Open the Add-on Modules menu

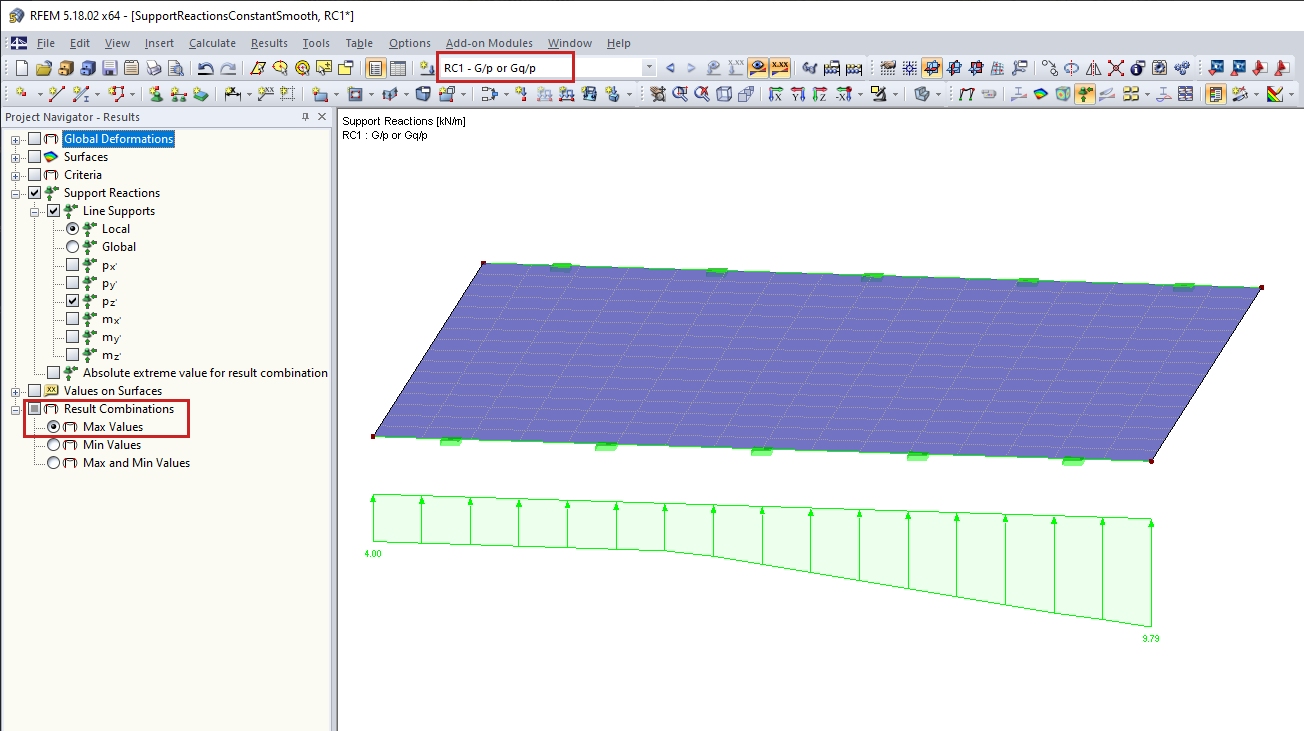(489, 43)
